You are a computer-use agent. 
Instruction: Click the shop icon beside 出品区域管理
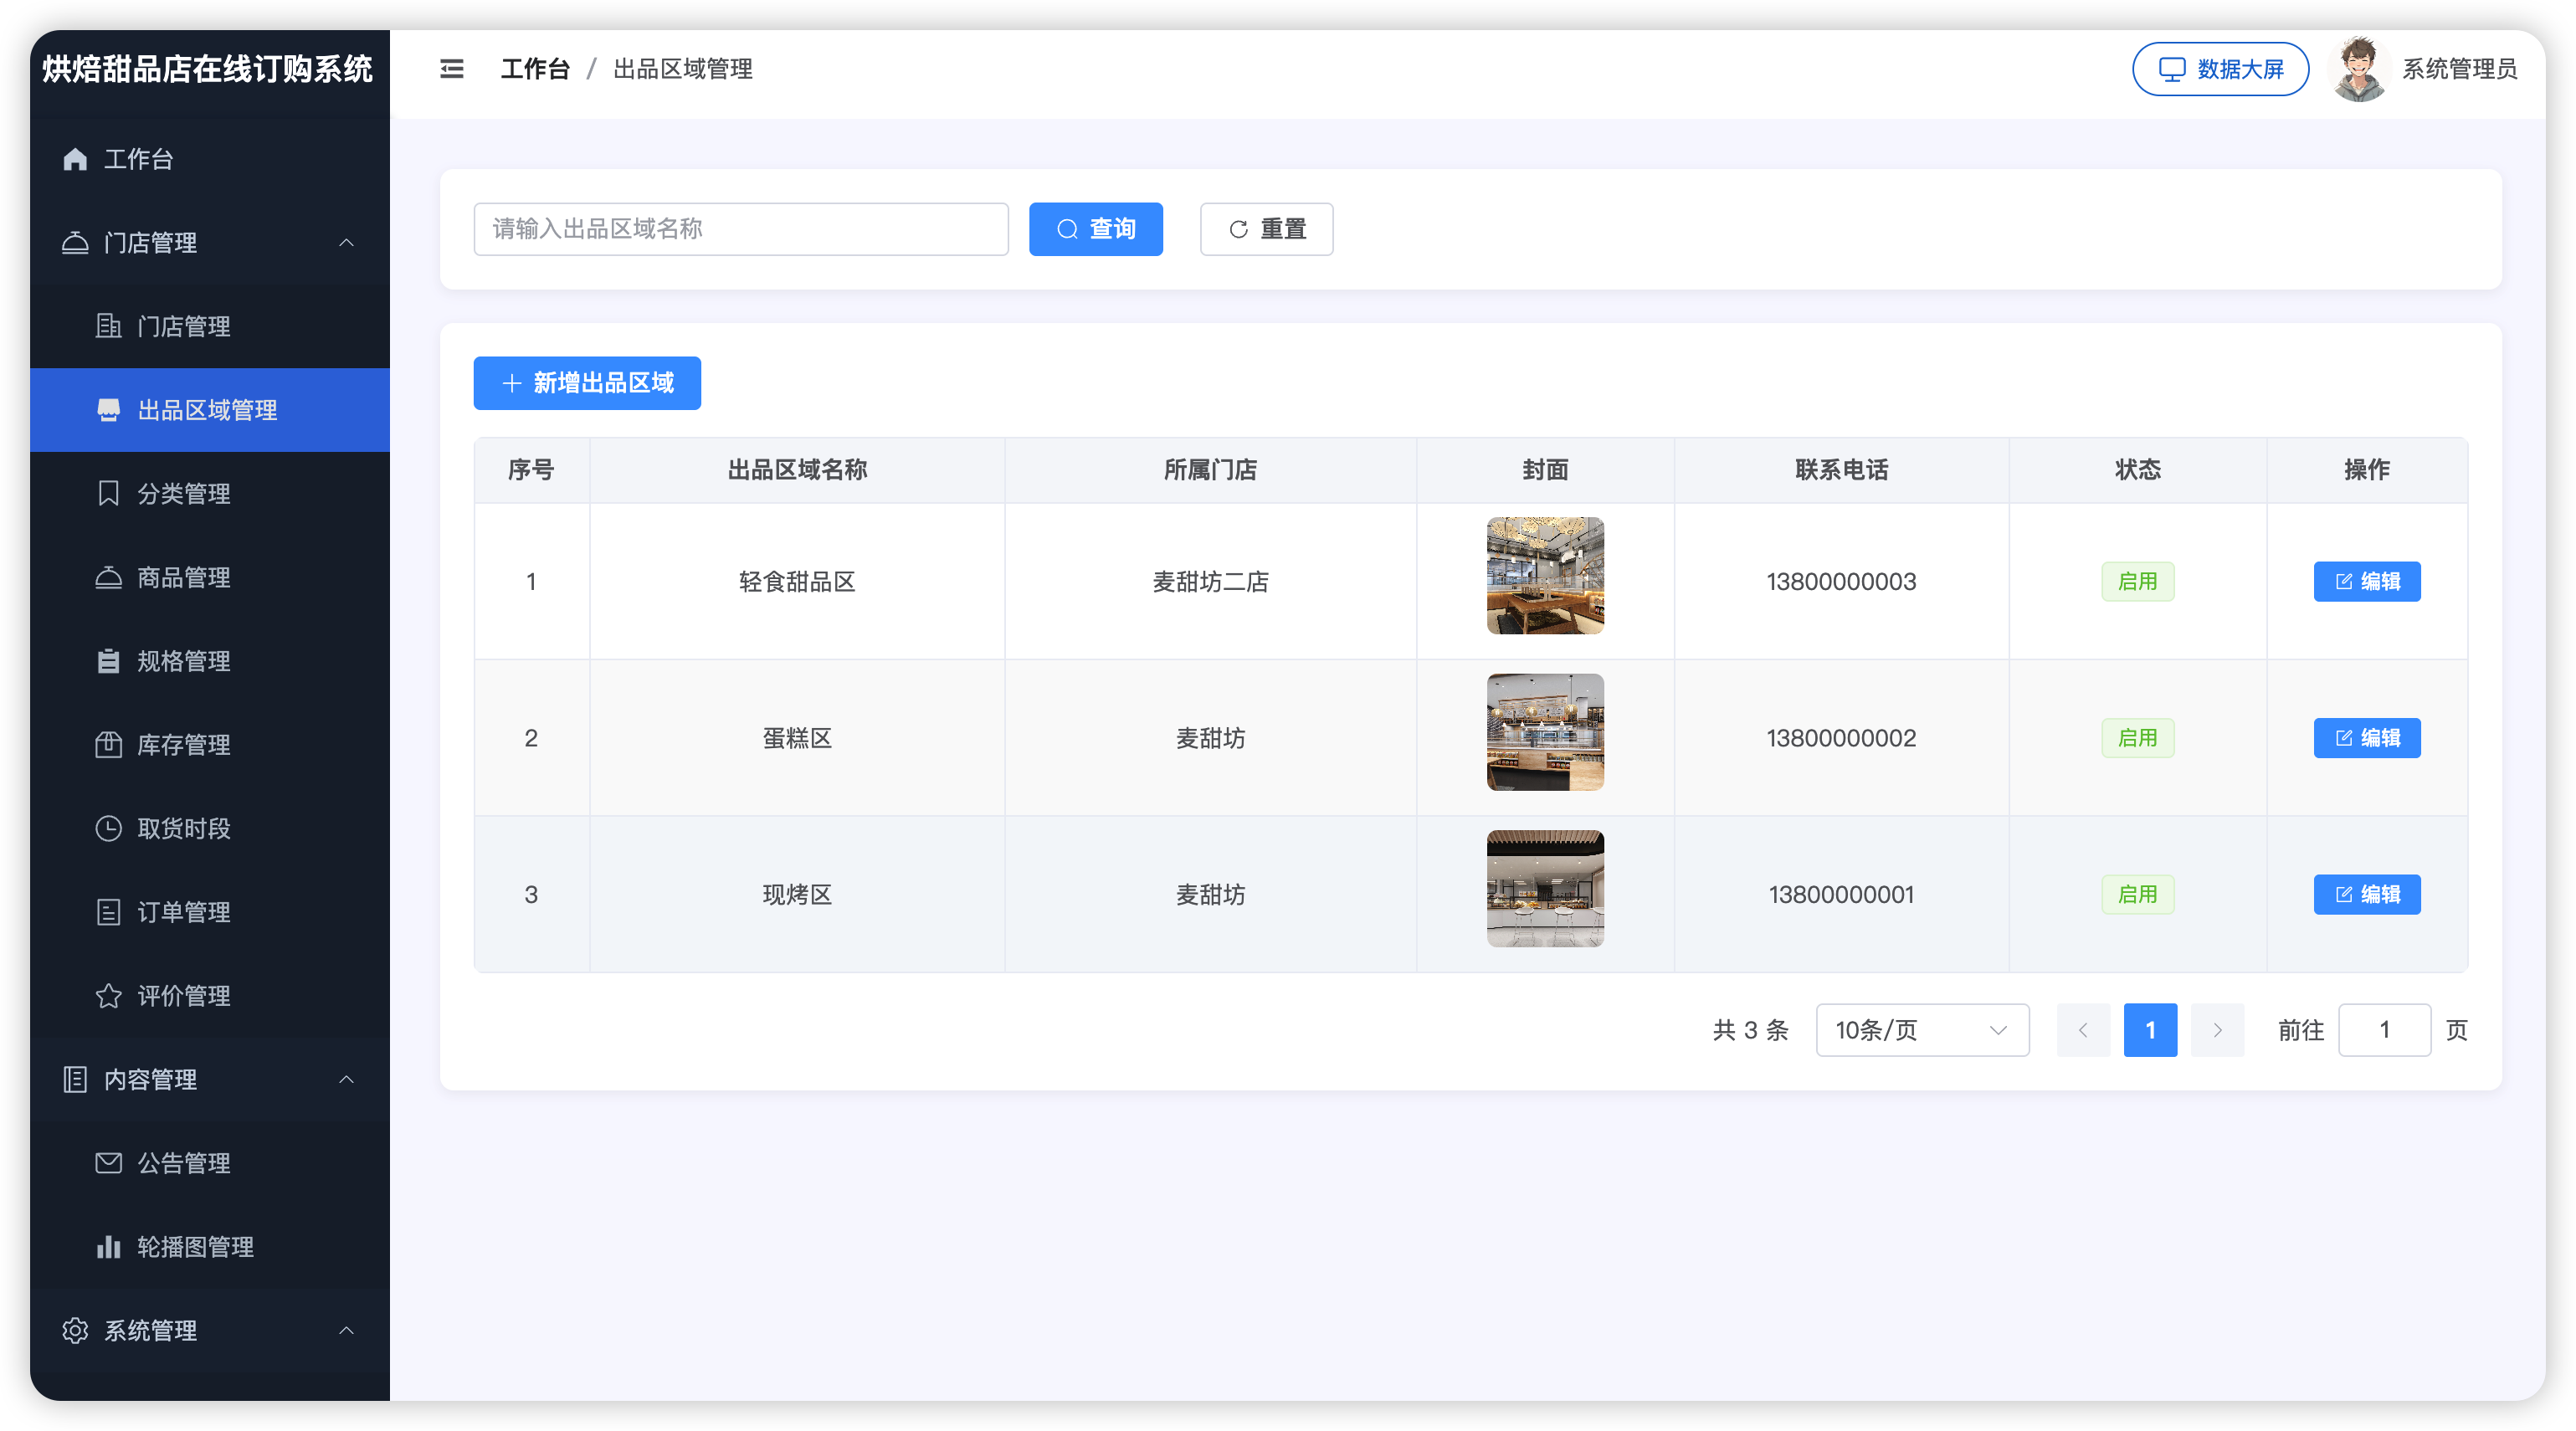[108, 410]
